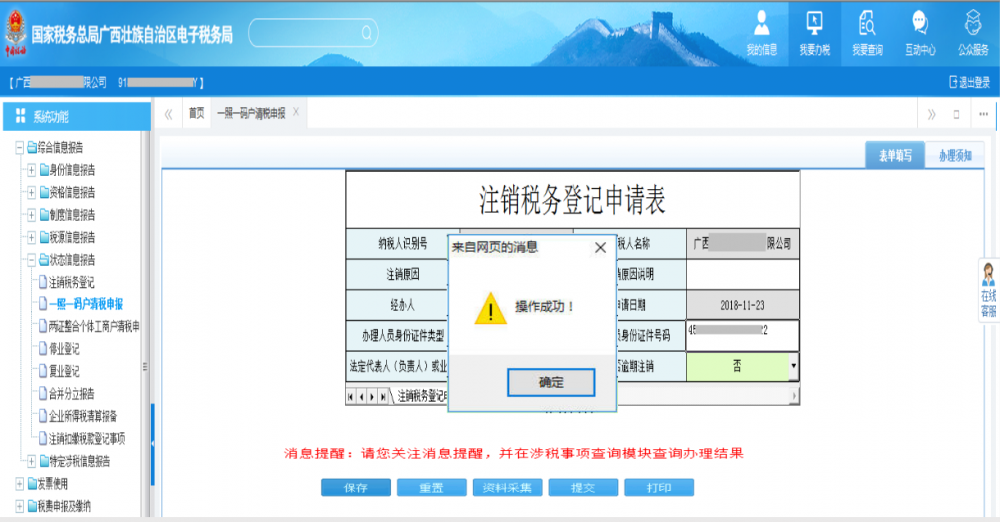
Task: Click 确定 in the message dialog
Action: point(551,382)
